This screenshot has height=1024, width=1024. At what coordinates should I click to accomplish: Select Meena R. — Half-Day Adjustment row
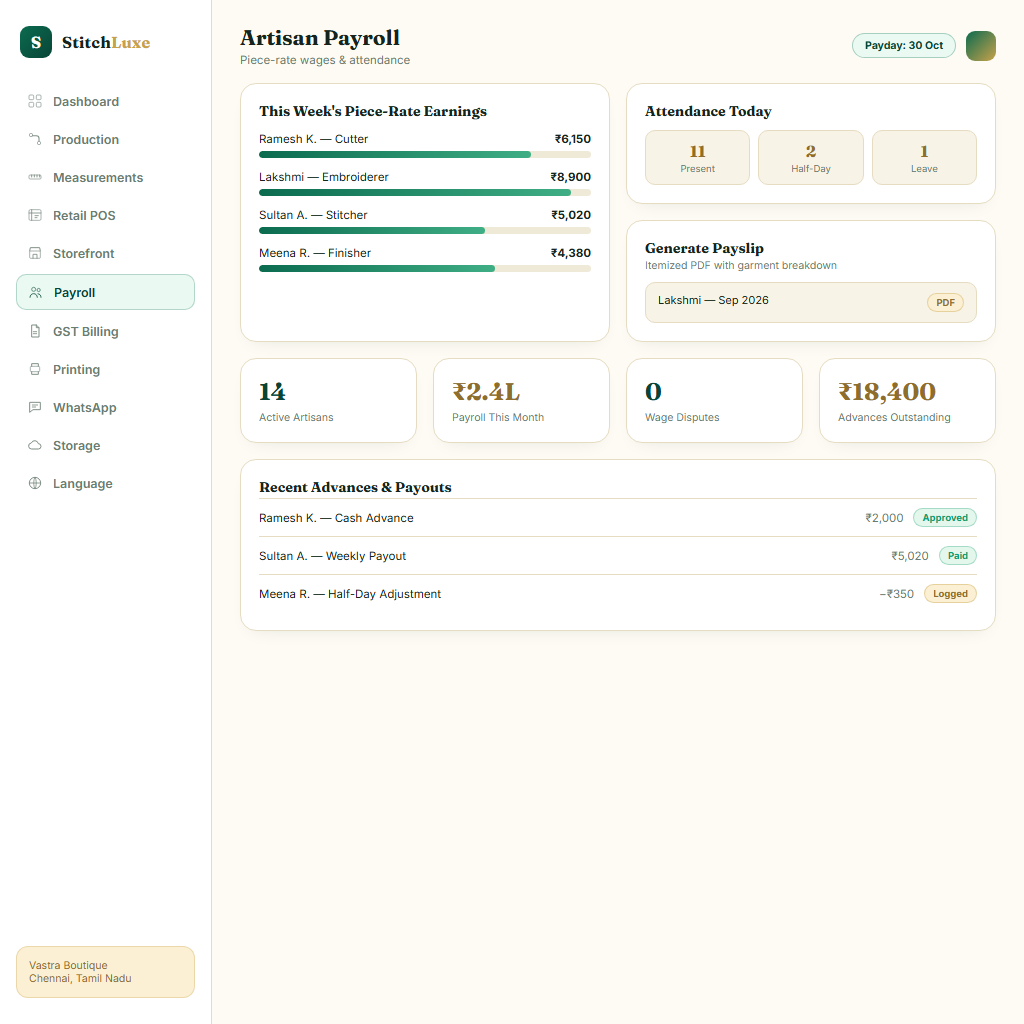(x=618, y=594)
